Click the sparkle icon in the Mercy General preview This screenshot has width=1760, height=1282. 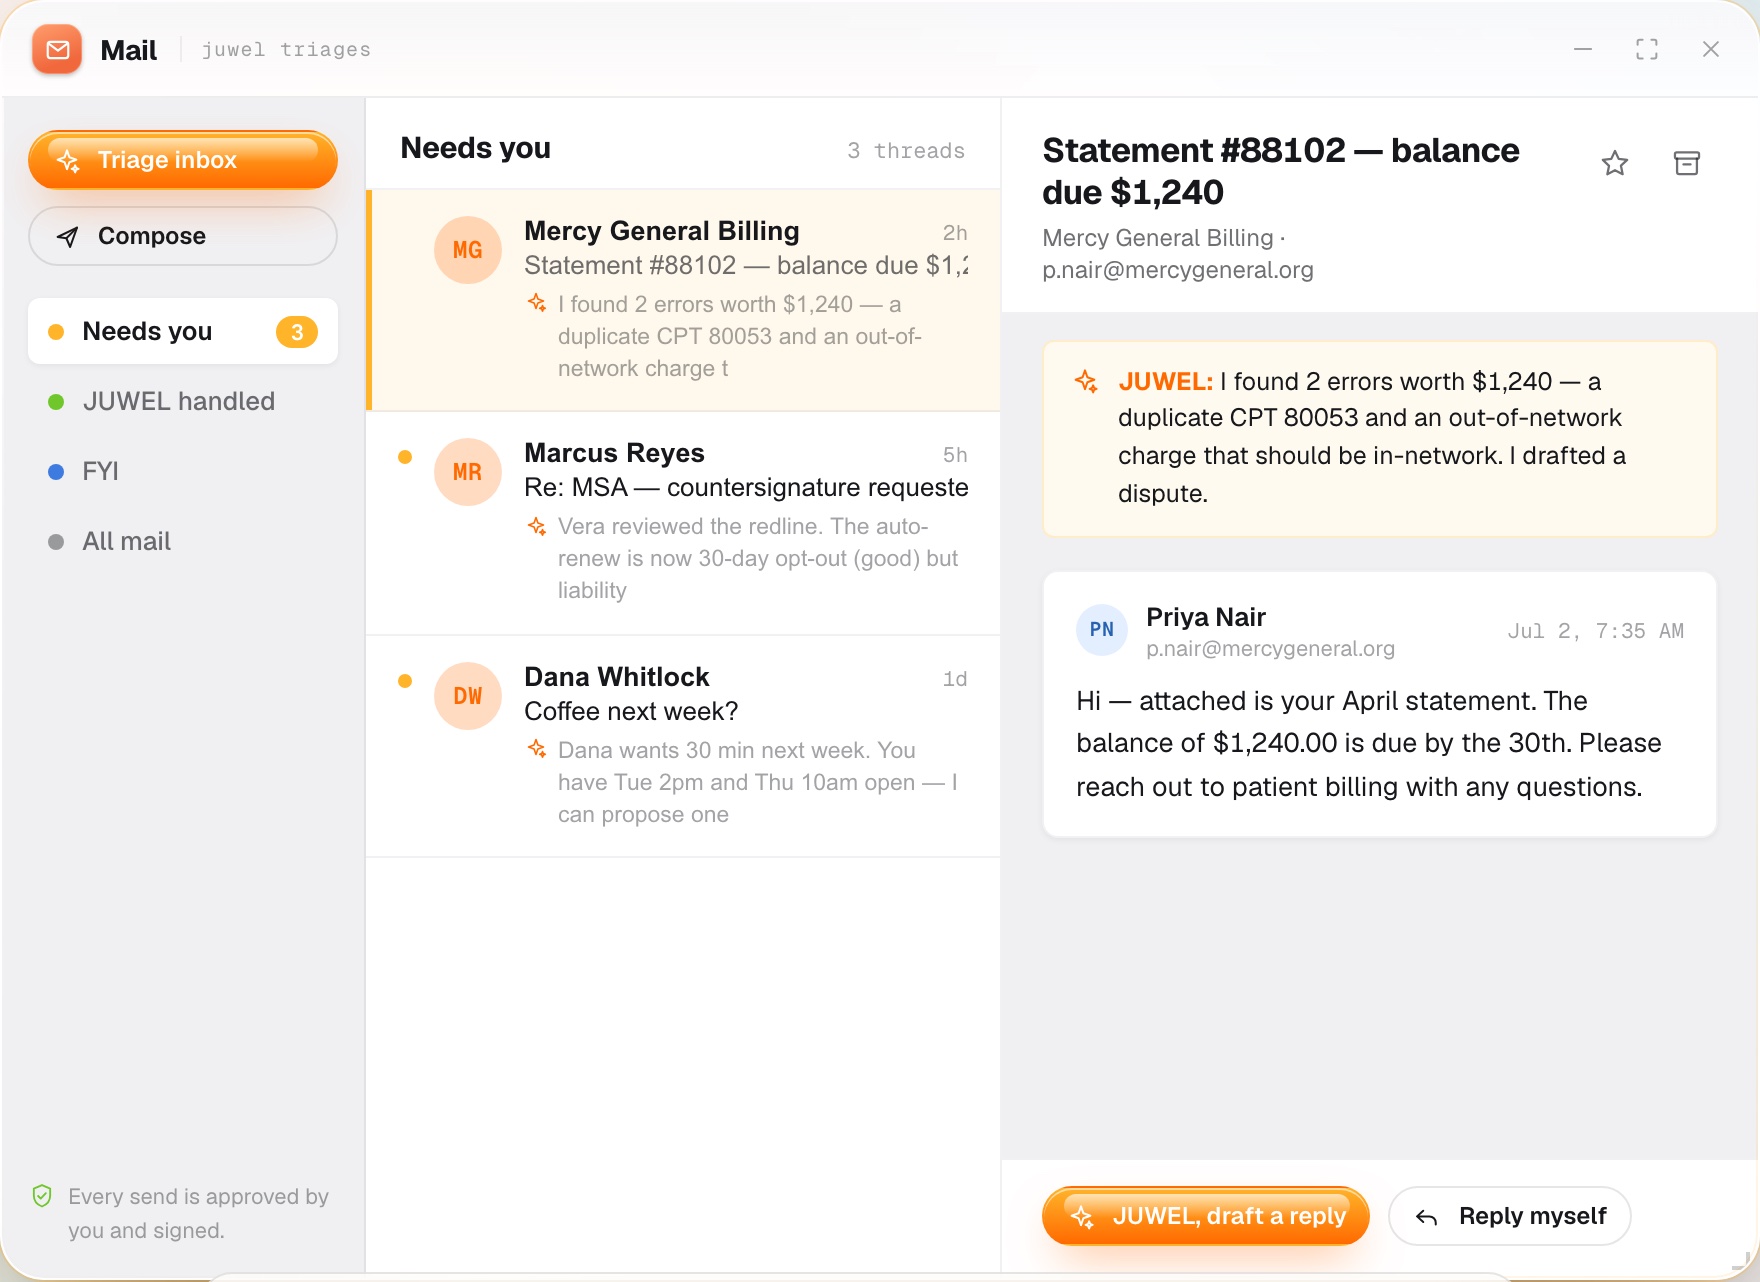pyautogui.click(x=537, y=303)
